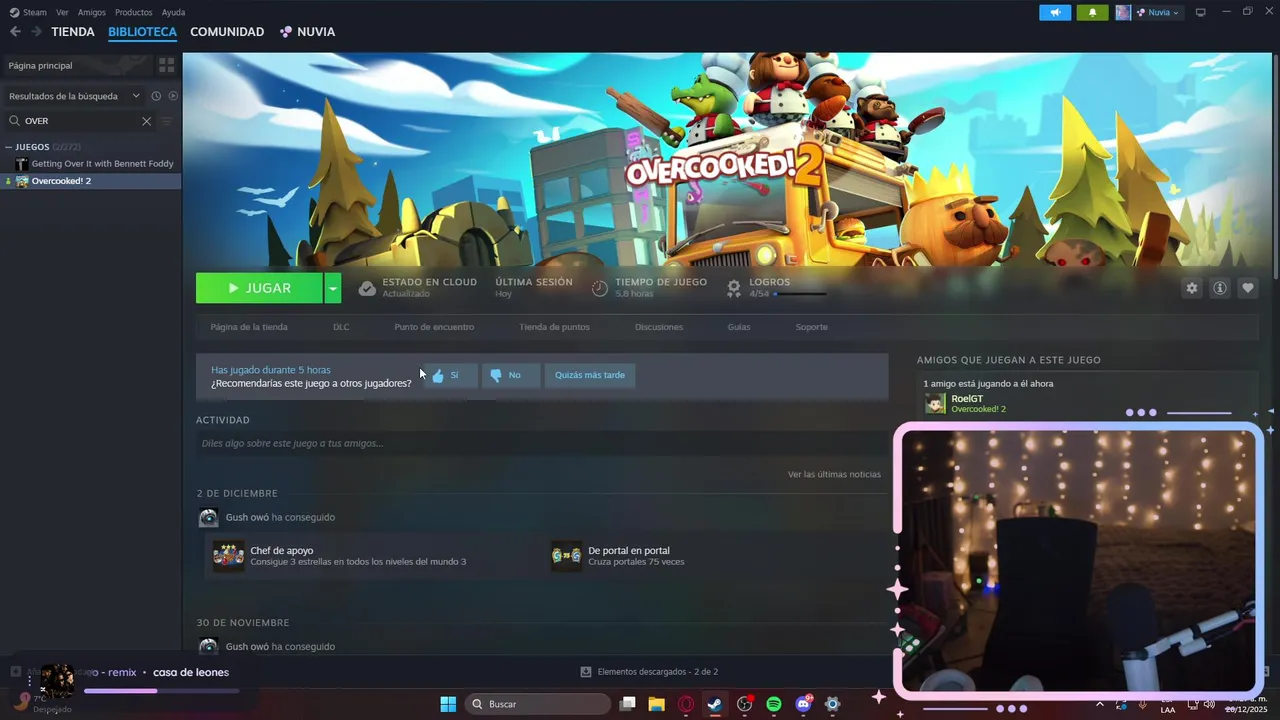Open Discusiones link

[659, 327]
